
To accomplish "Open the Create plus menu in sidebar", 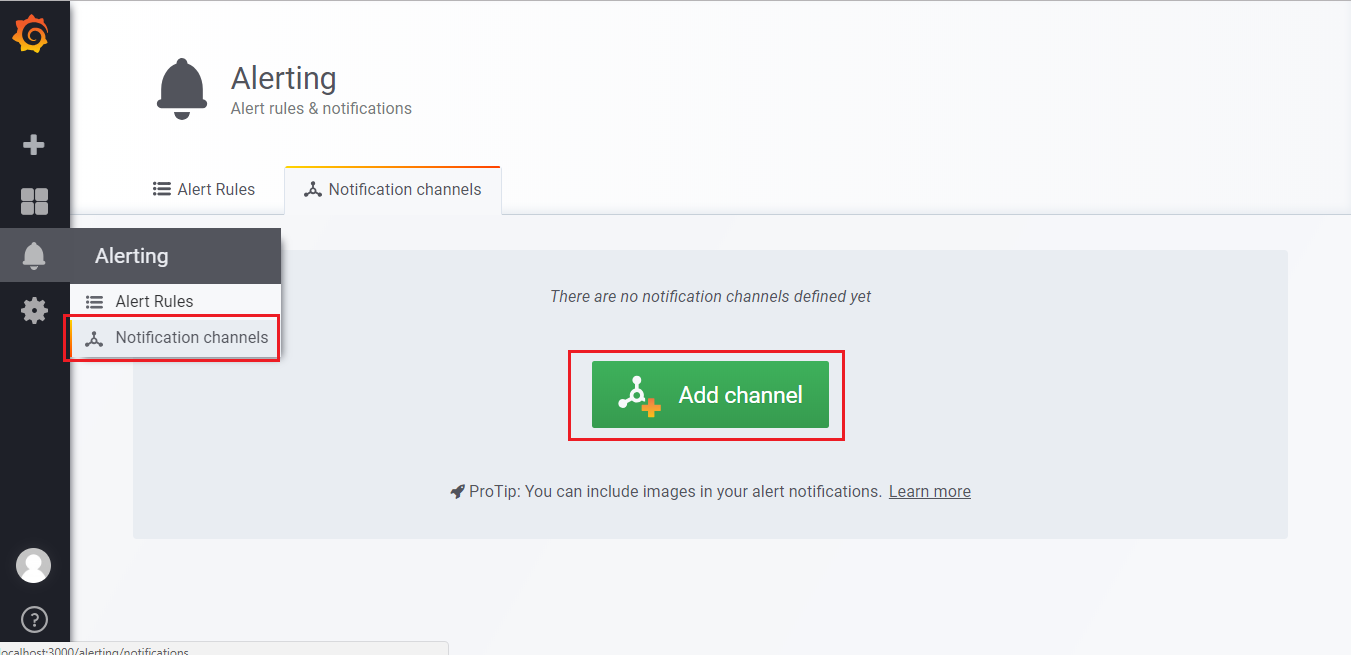I will click(x=34, y=145).
